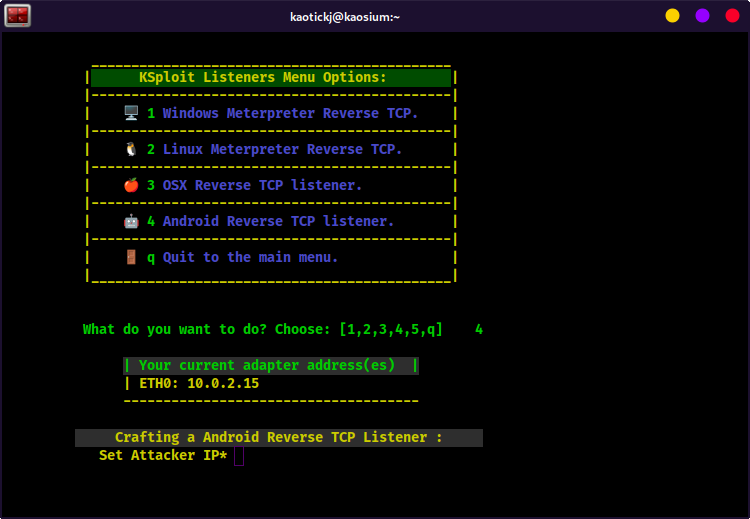The width and height of the screenshot is (750, 519).
Task: Click the door emoji icon
Action: click(131, 257)
